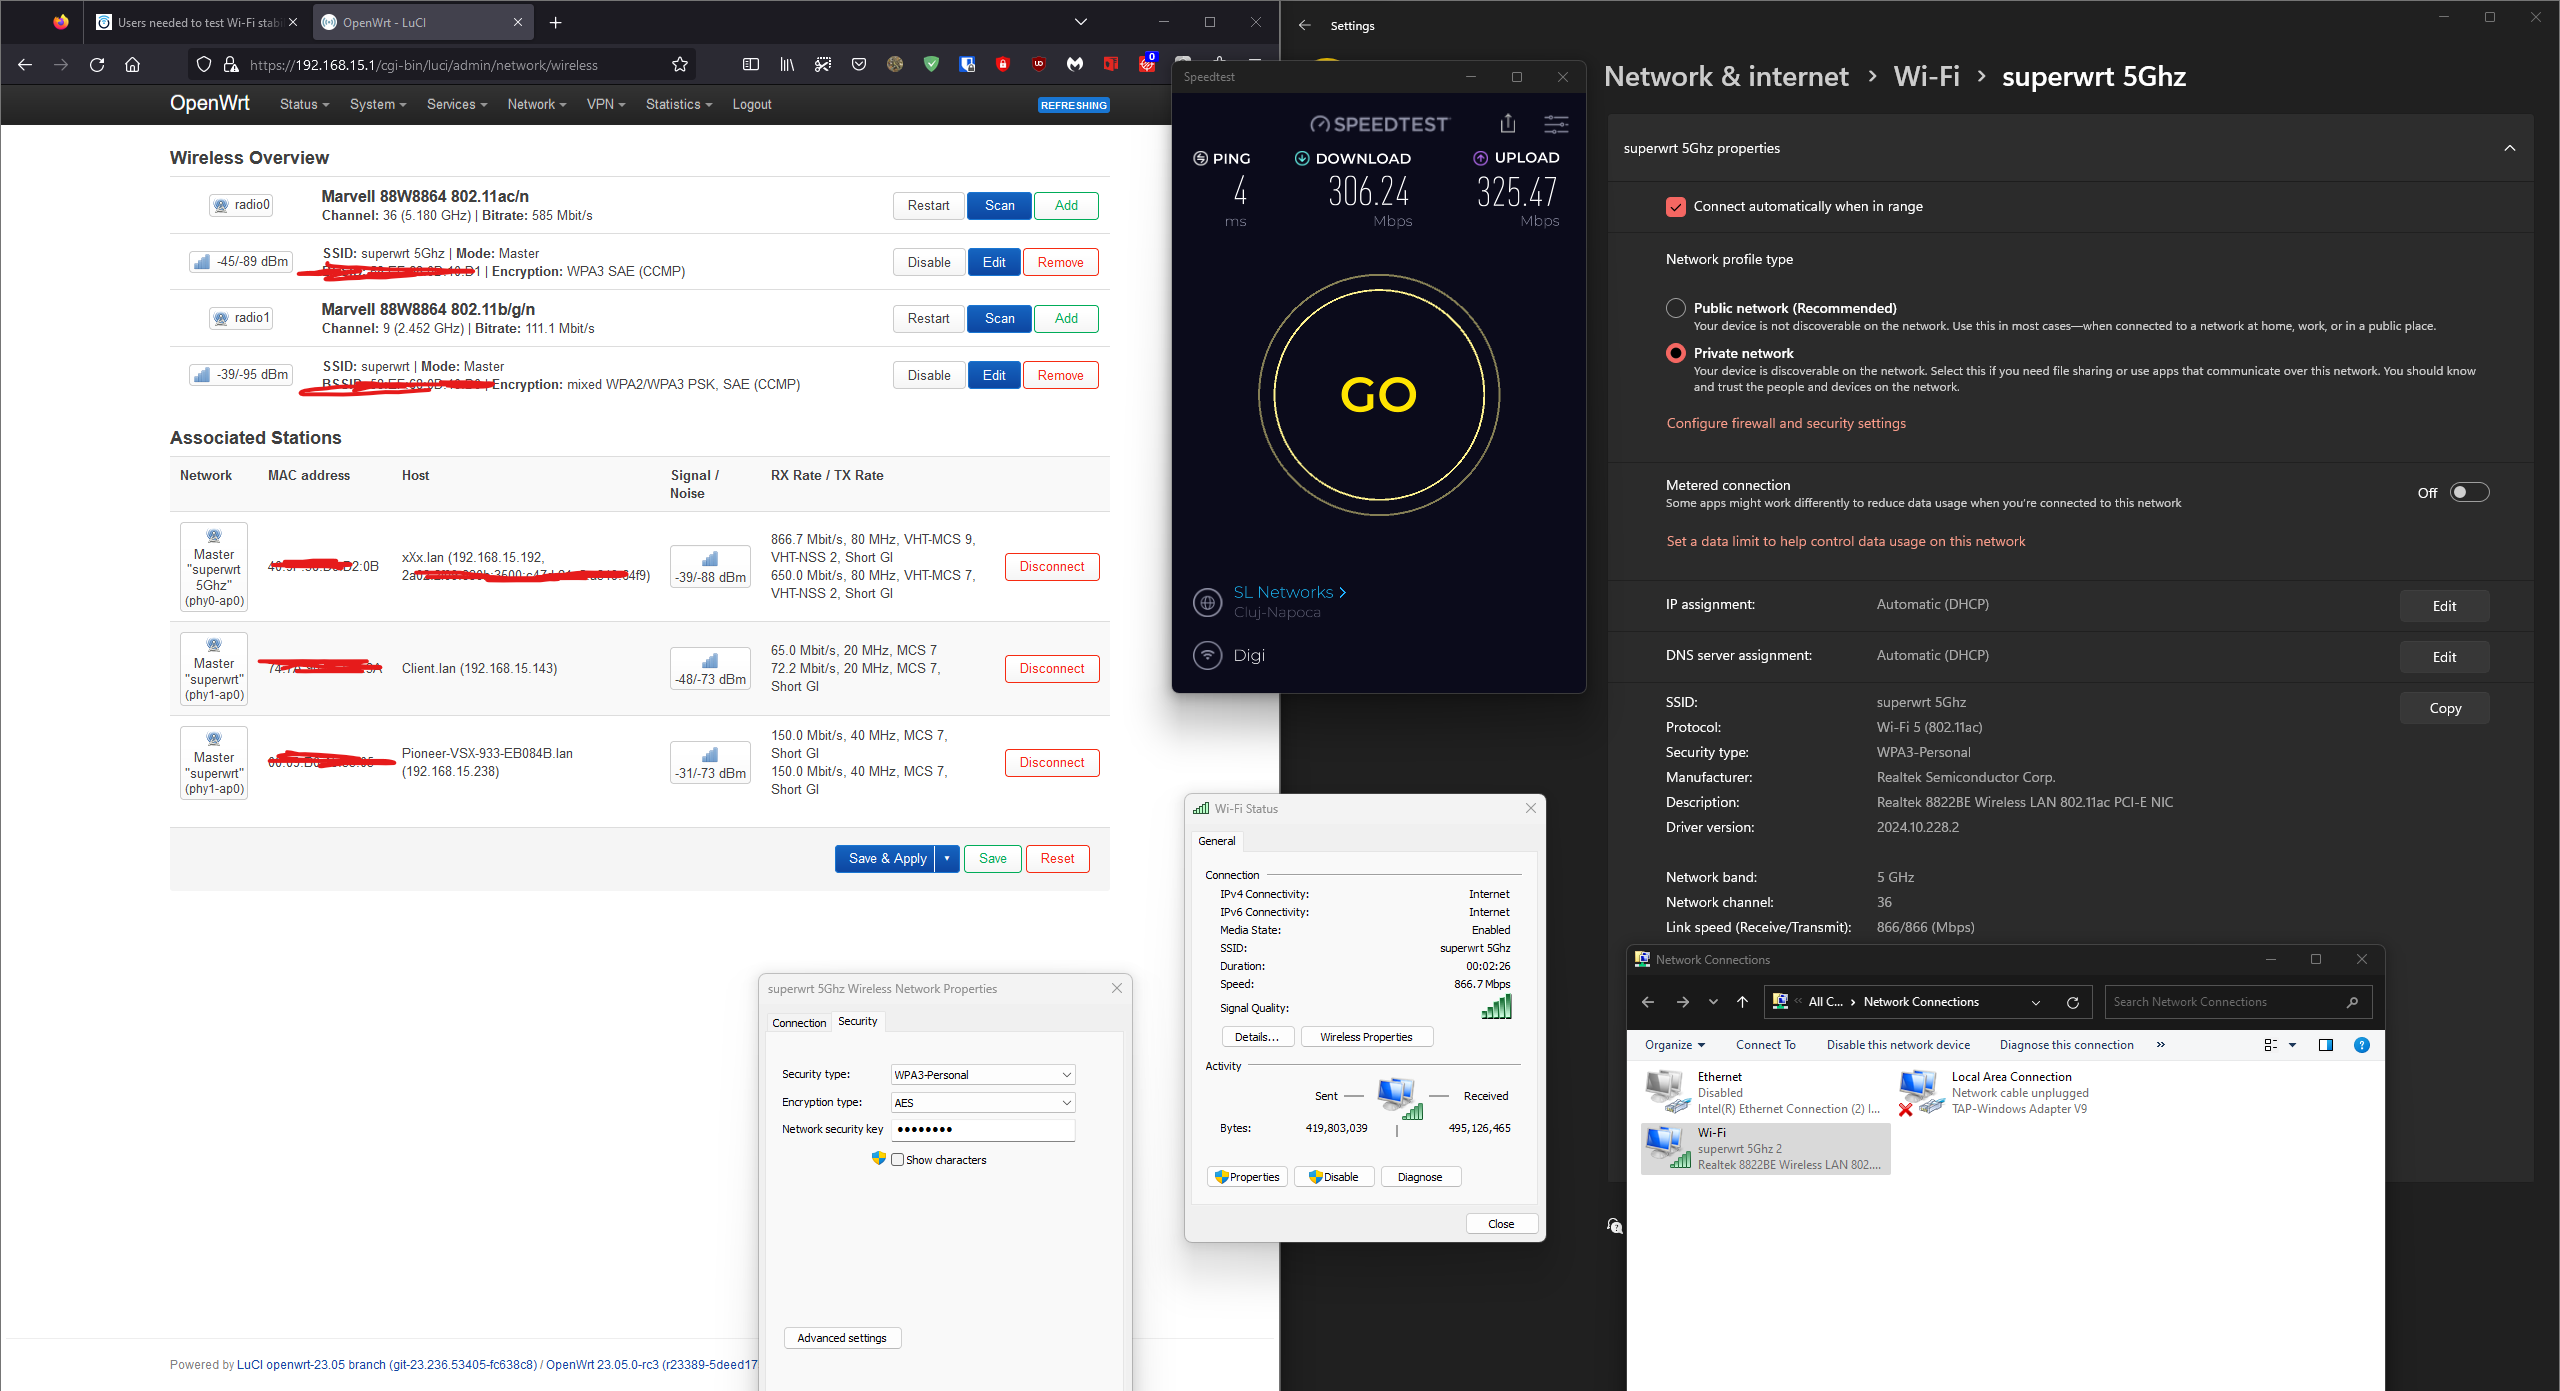Toggle preview pane in Network Connections
The image size is (2560, 1391).
[x=2326, y=1045]
